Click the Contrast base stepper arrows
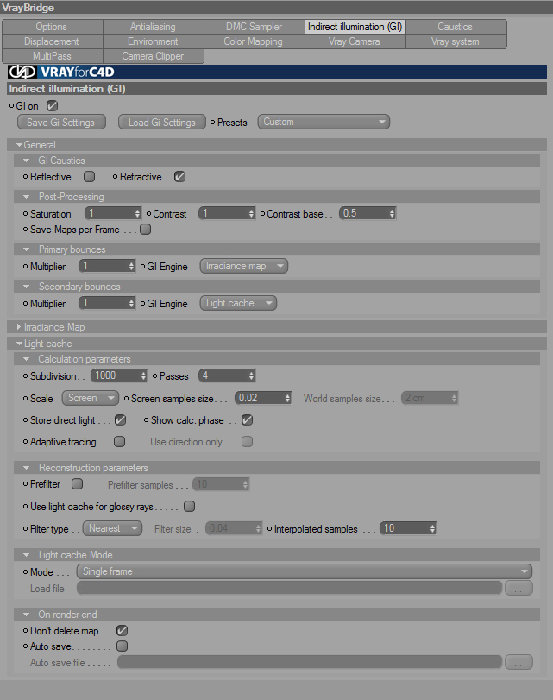The image size is (553, 700). pyautogui.click(x=392, y=213)
